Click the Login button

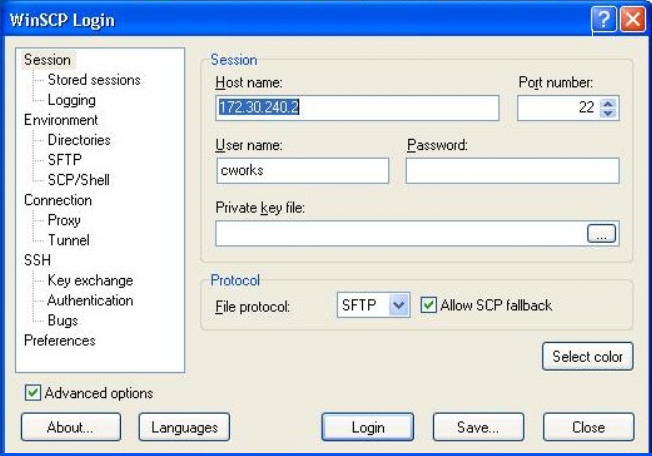tap(367, 427)
